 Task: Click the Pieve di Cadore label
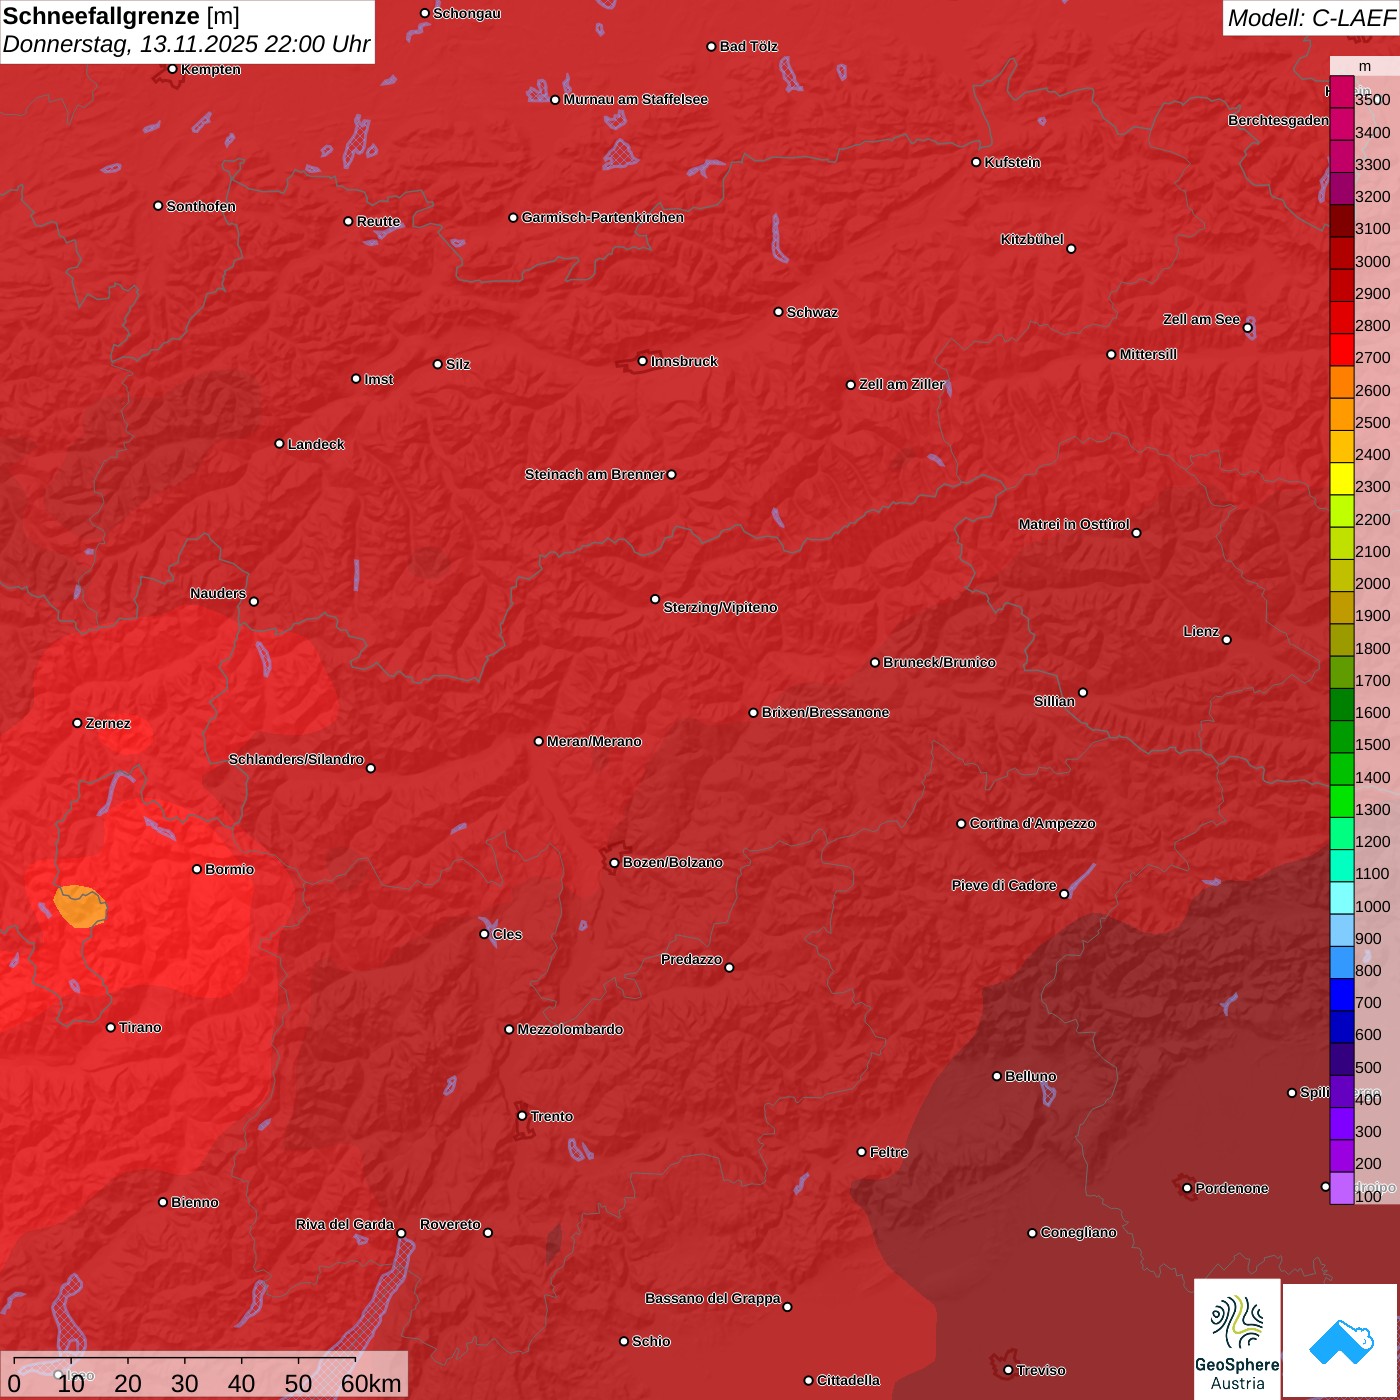1004,885
